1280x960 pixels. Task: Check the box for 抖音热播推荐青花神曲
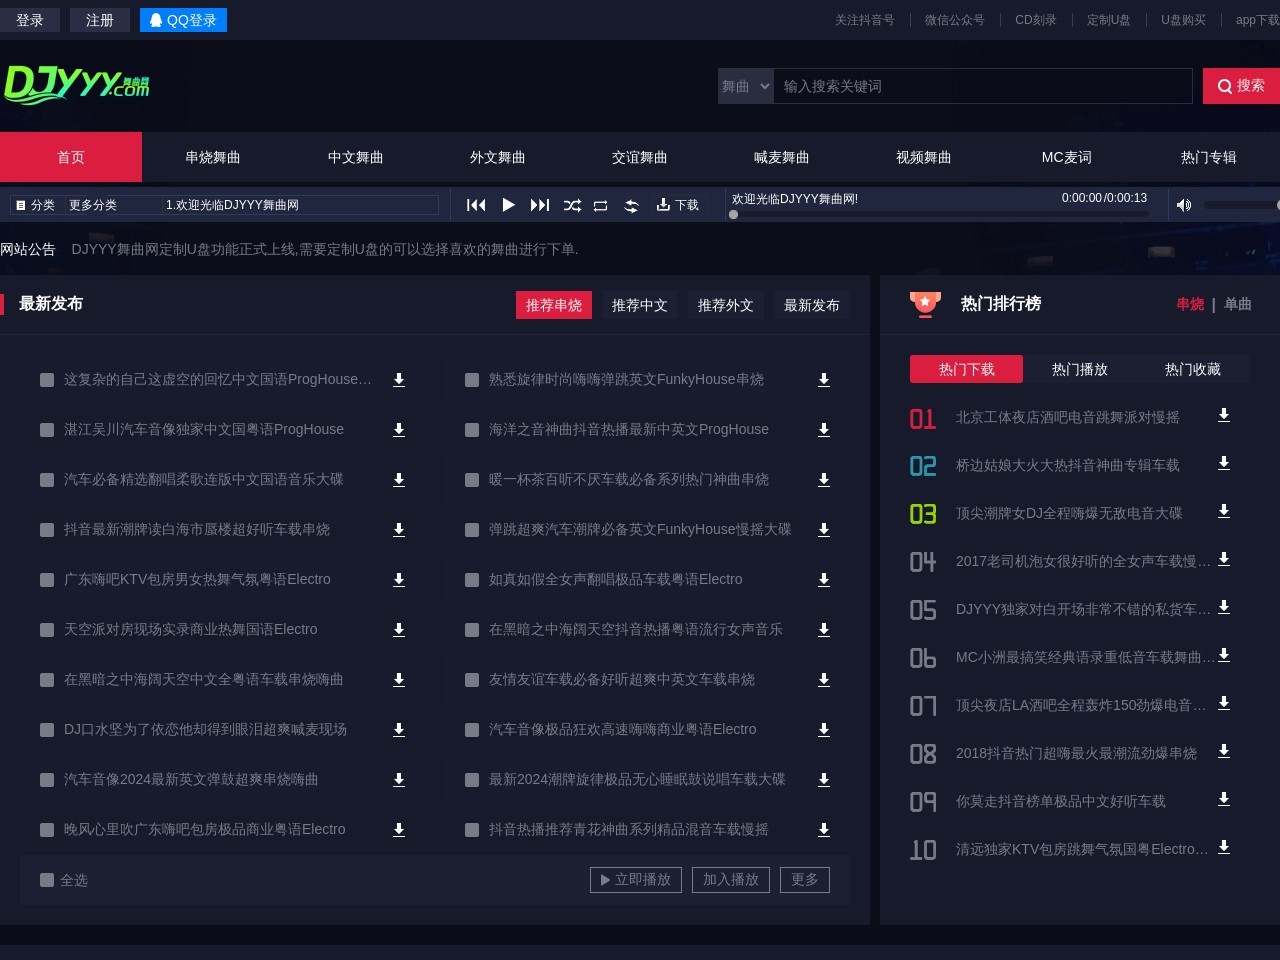(472, 830)
